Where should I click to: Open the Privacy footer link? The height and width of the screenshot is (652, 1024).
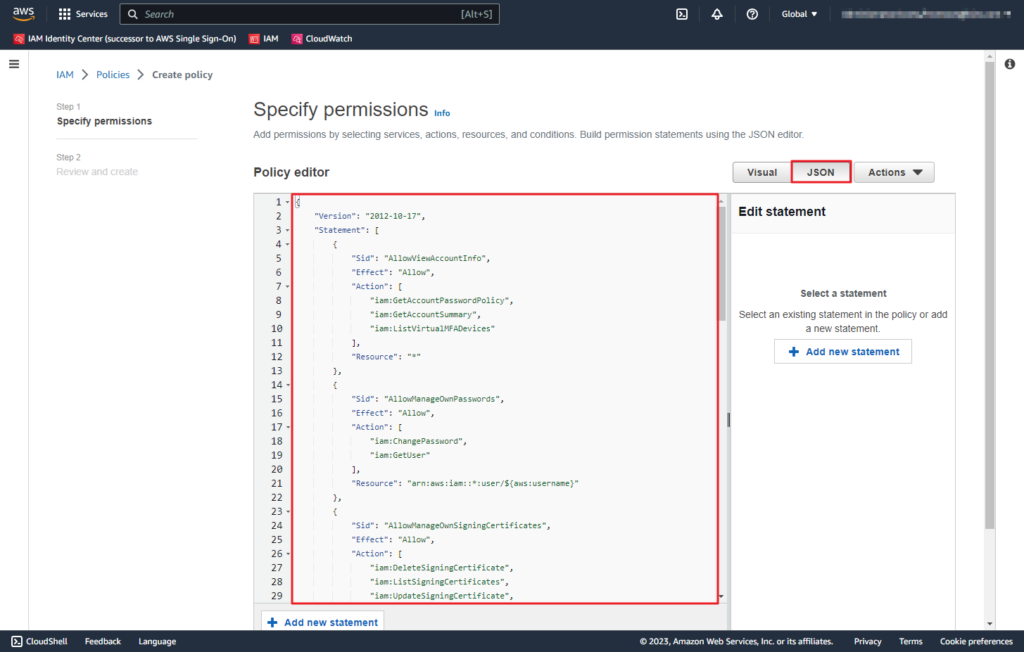click(867, 642)
